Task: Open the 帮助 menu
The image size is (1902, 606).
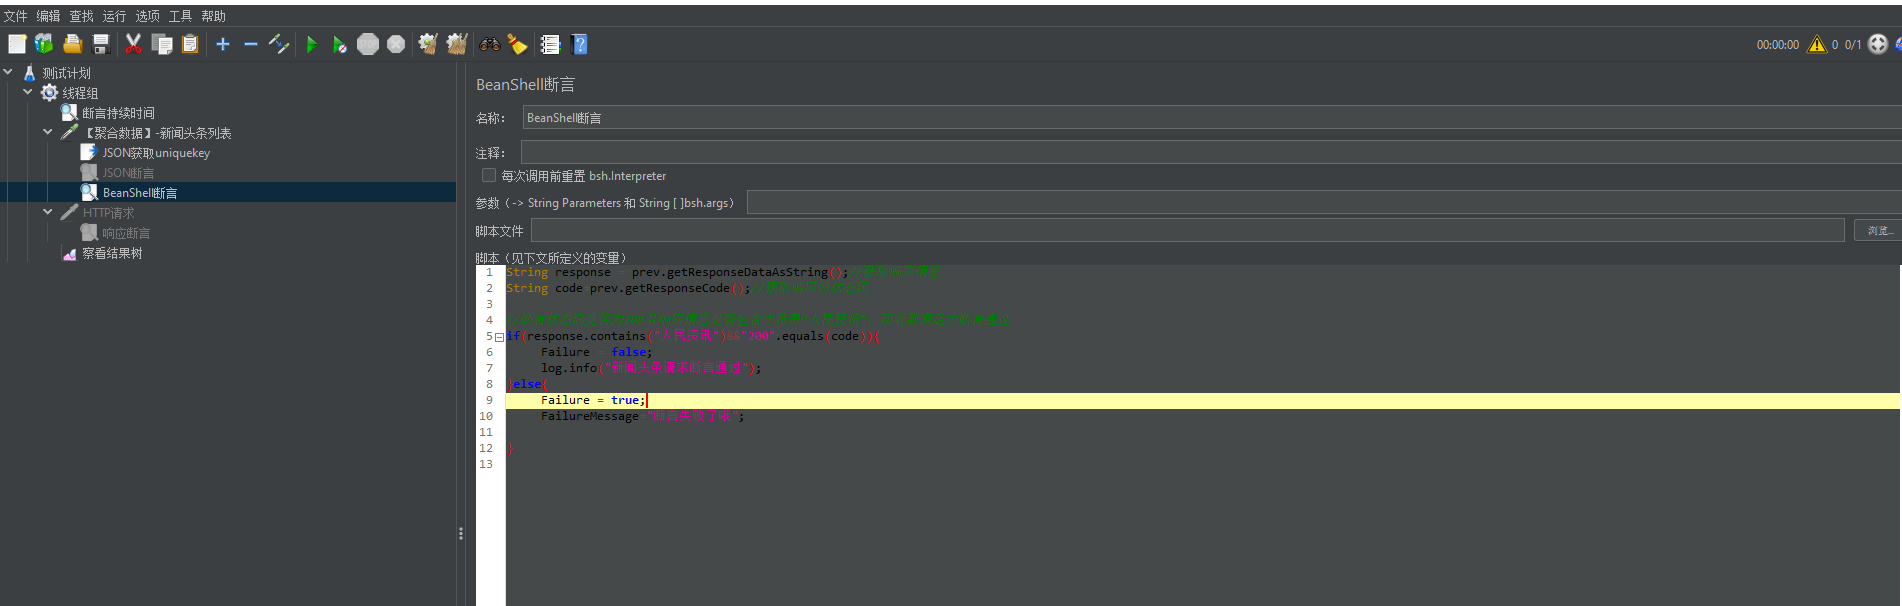Action: pyautogui.click(x=213, y=16)
